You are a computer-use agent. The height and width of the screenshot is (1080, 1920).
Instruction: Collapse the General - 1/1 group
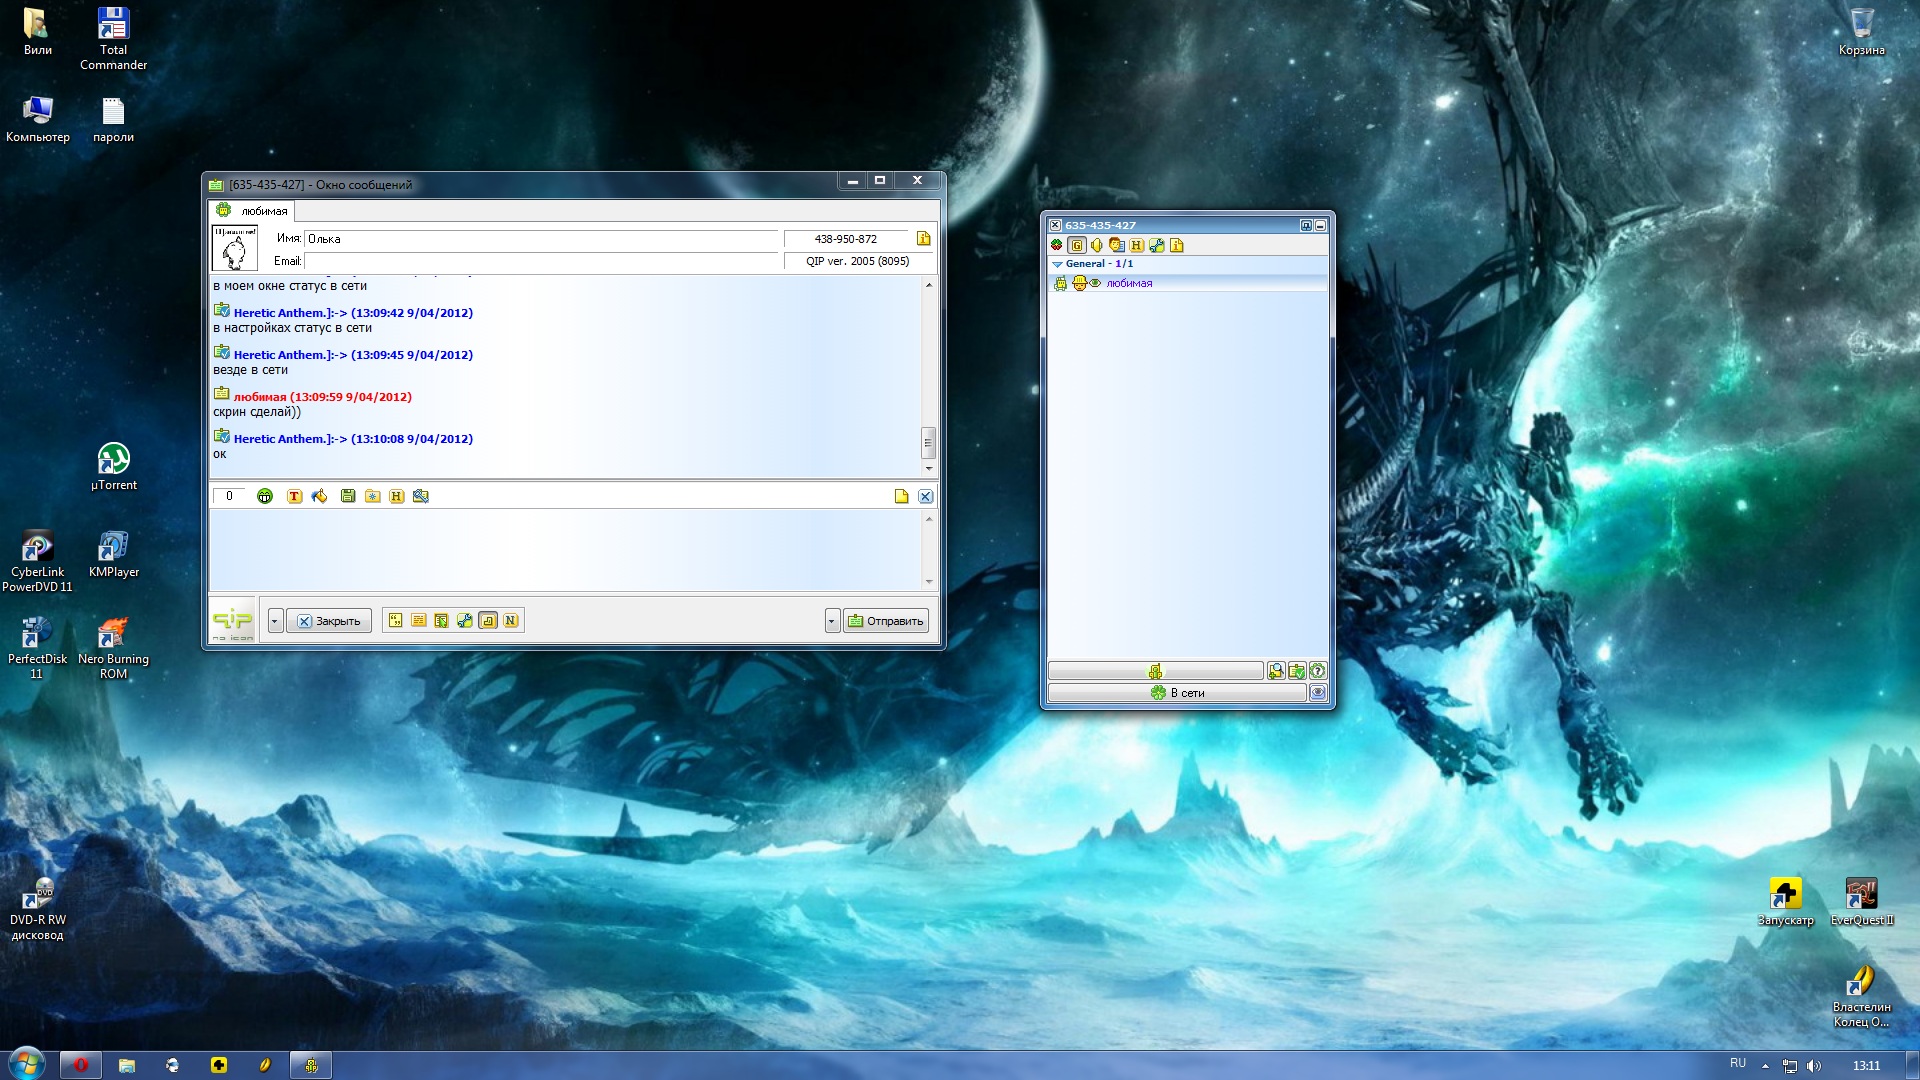pos(1057,264)
